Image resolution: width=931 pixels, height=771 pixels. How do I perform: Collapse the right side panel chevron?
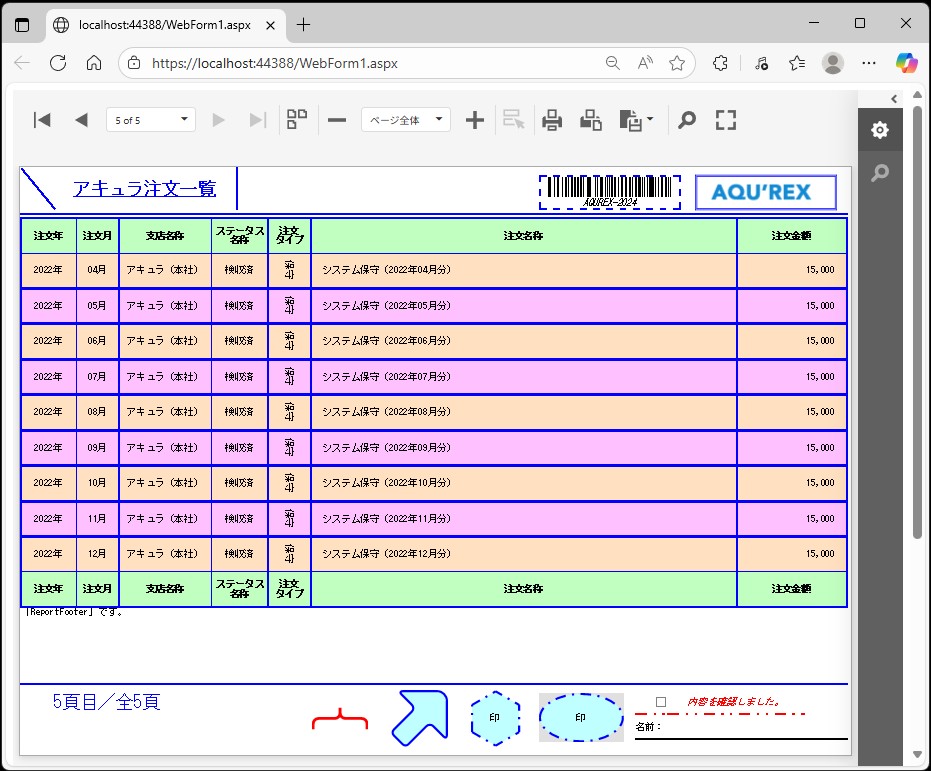[x=894, y=98]
